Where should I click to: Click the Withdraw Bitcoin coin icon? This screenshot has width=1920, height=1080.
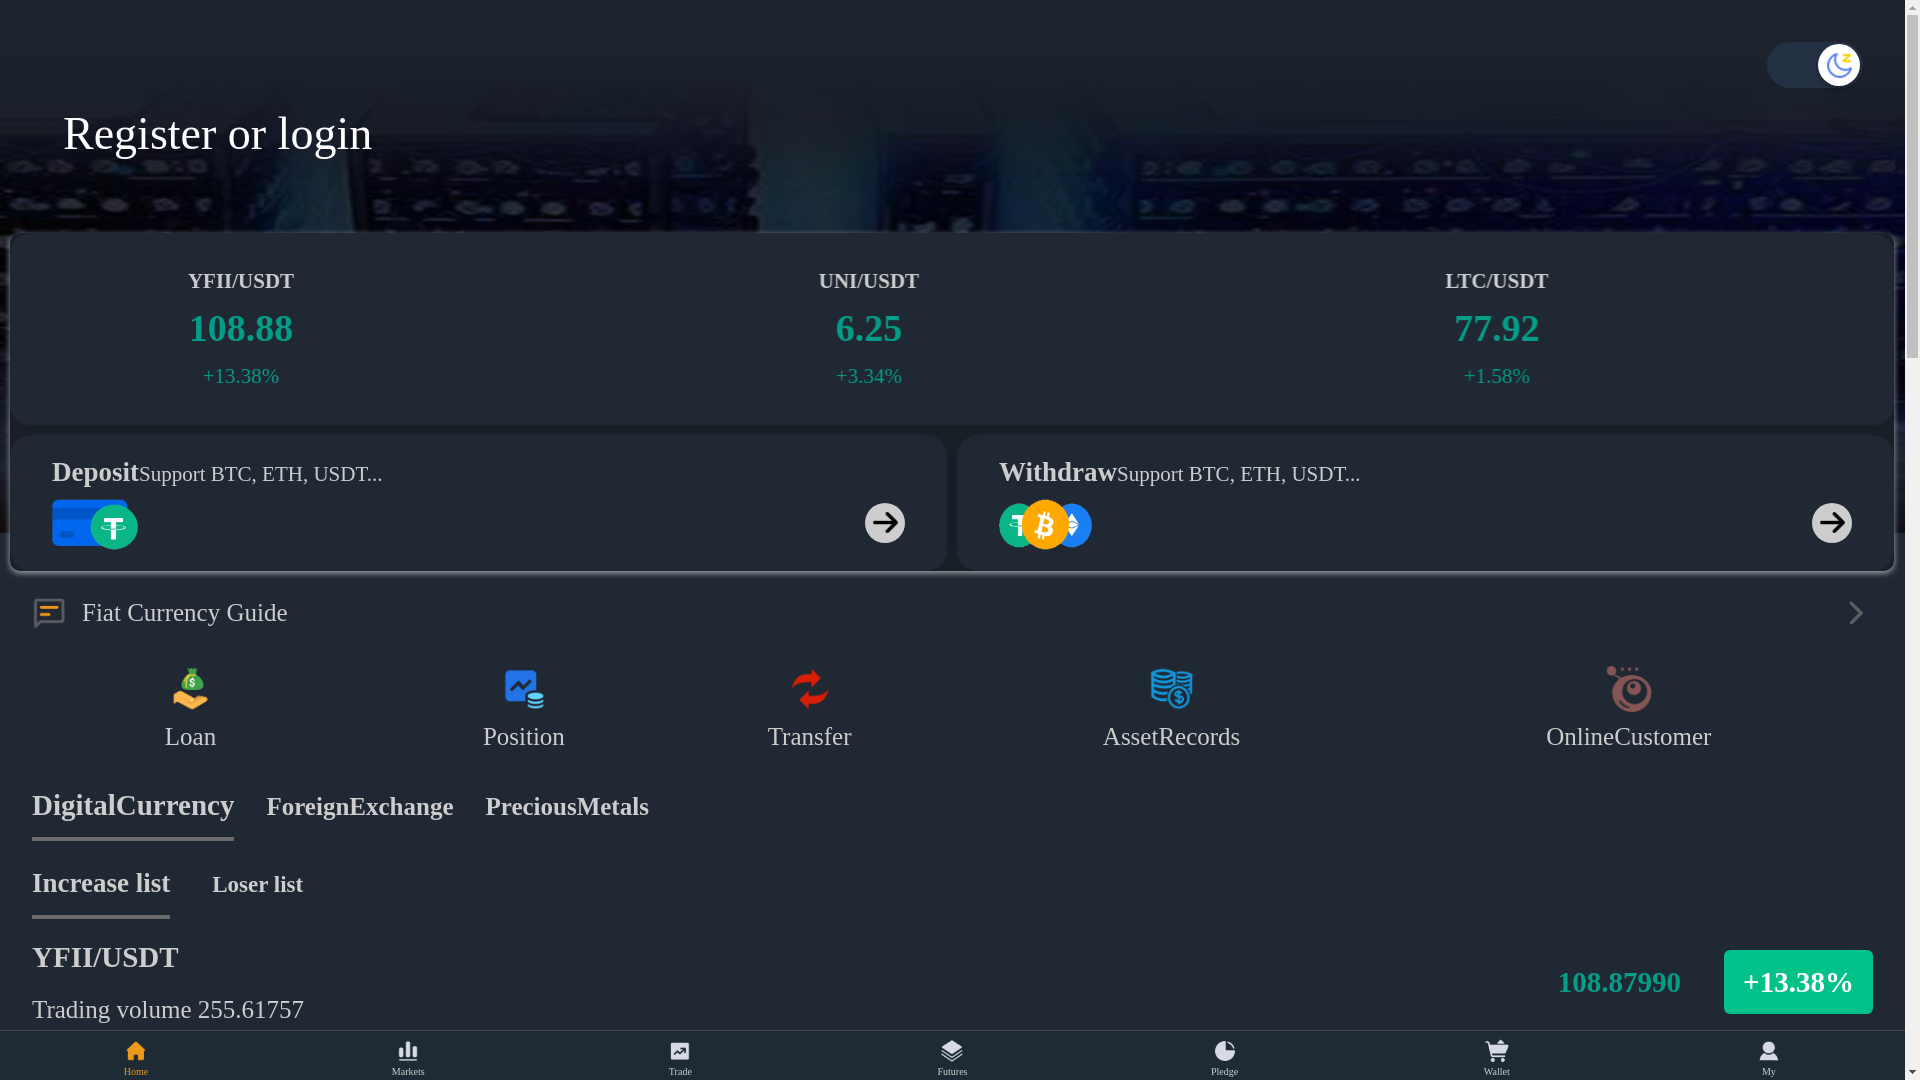tap(1045, 525)
